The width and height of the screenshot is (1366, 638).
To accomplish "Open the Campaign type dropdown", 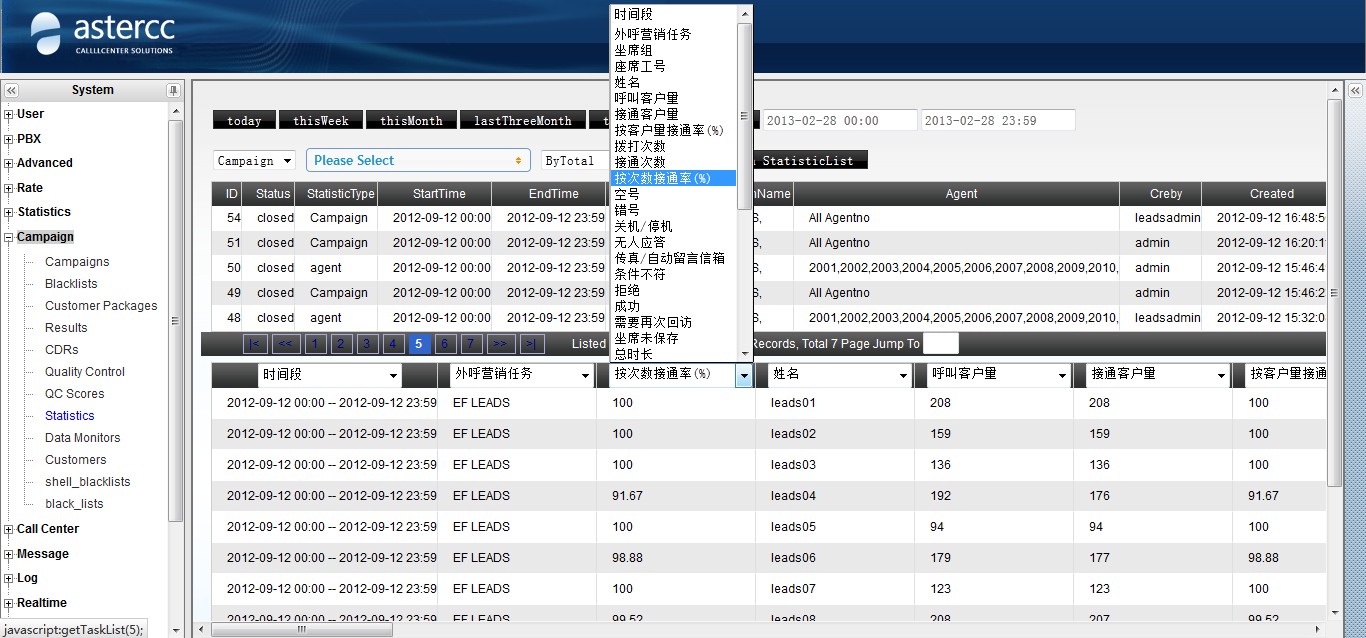I will (254, 161).
